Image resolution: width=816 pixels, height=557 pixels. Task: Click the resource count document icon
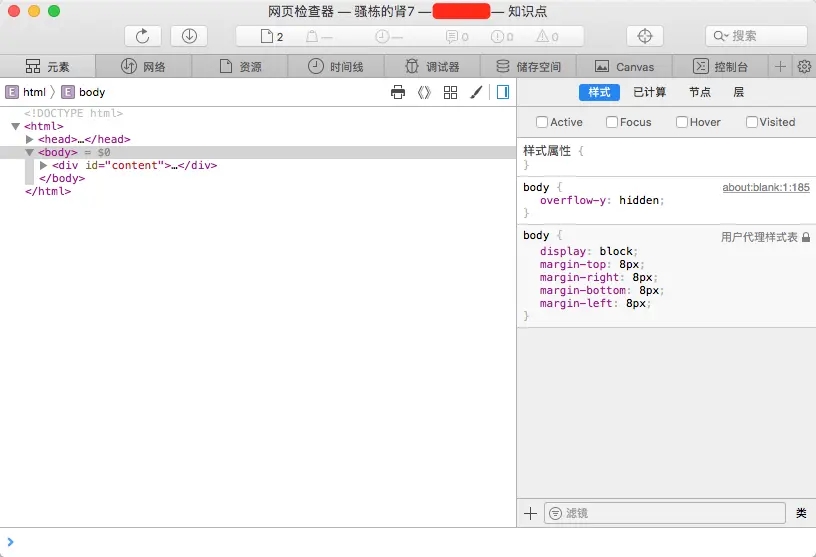267,36
